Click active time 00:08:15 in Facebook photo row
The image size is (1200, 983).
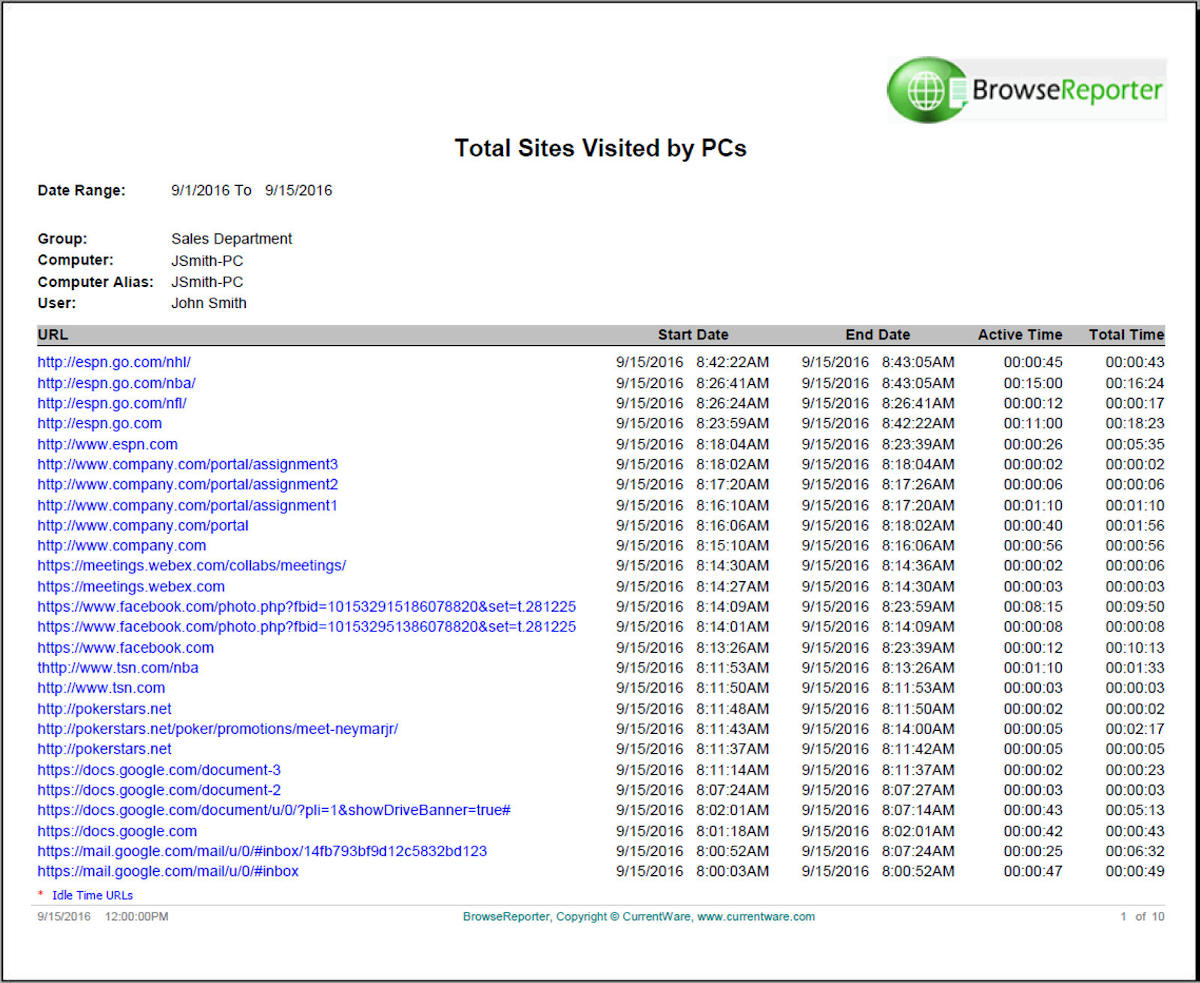[x=1033, y=606]
